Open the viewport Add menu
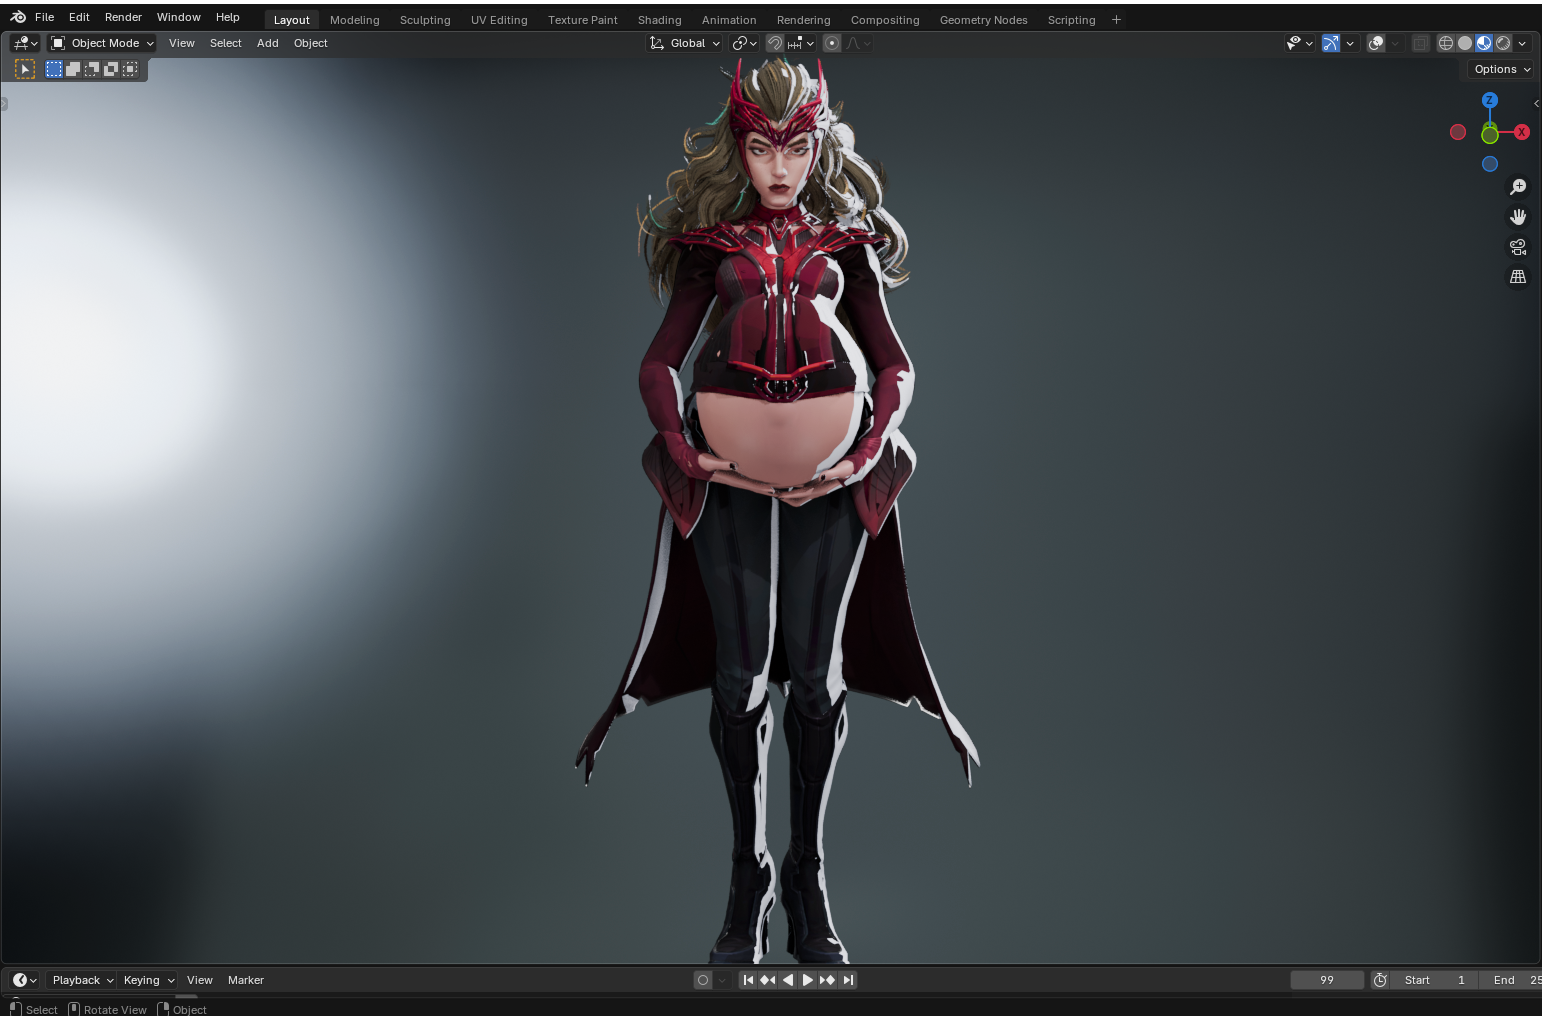Screen dimensions: 1542x1016 pyautogui.click(x=268, y=43)
